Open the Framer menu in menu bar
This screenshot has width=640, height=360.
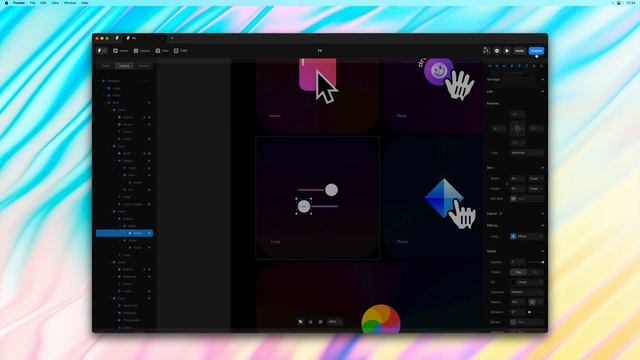point(19,2)
